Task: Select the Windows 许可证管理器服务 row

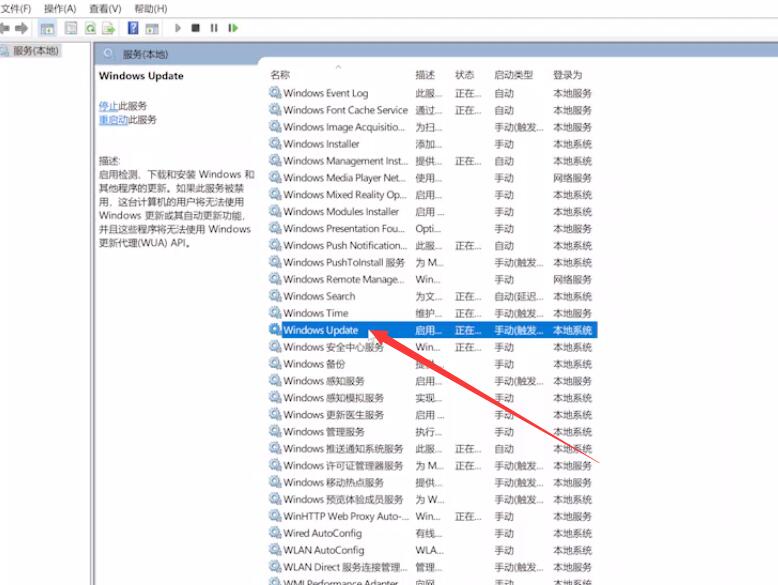Action: coord(432,465)
